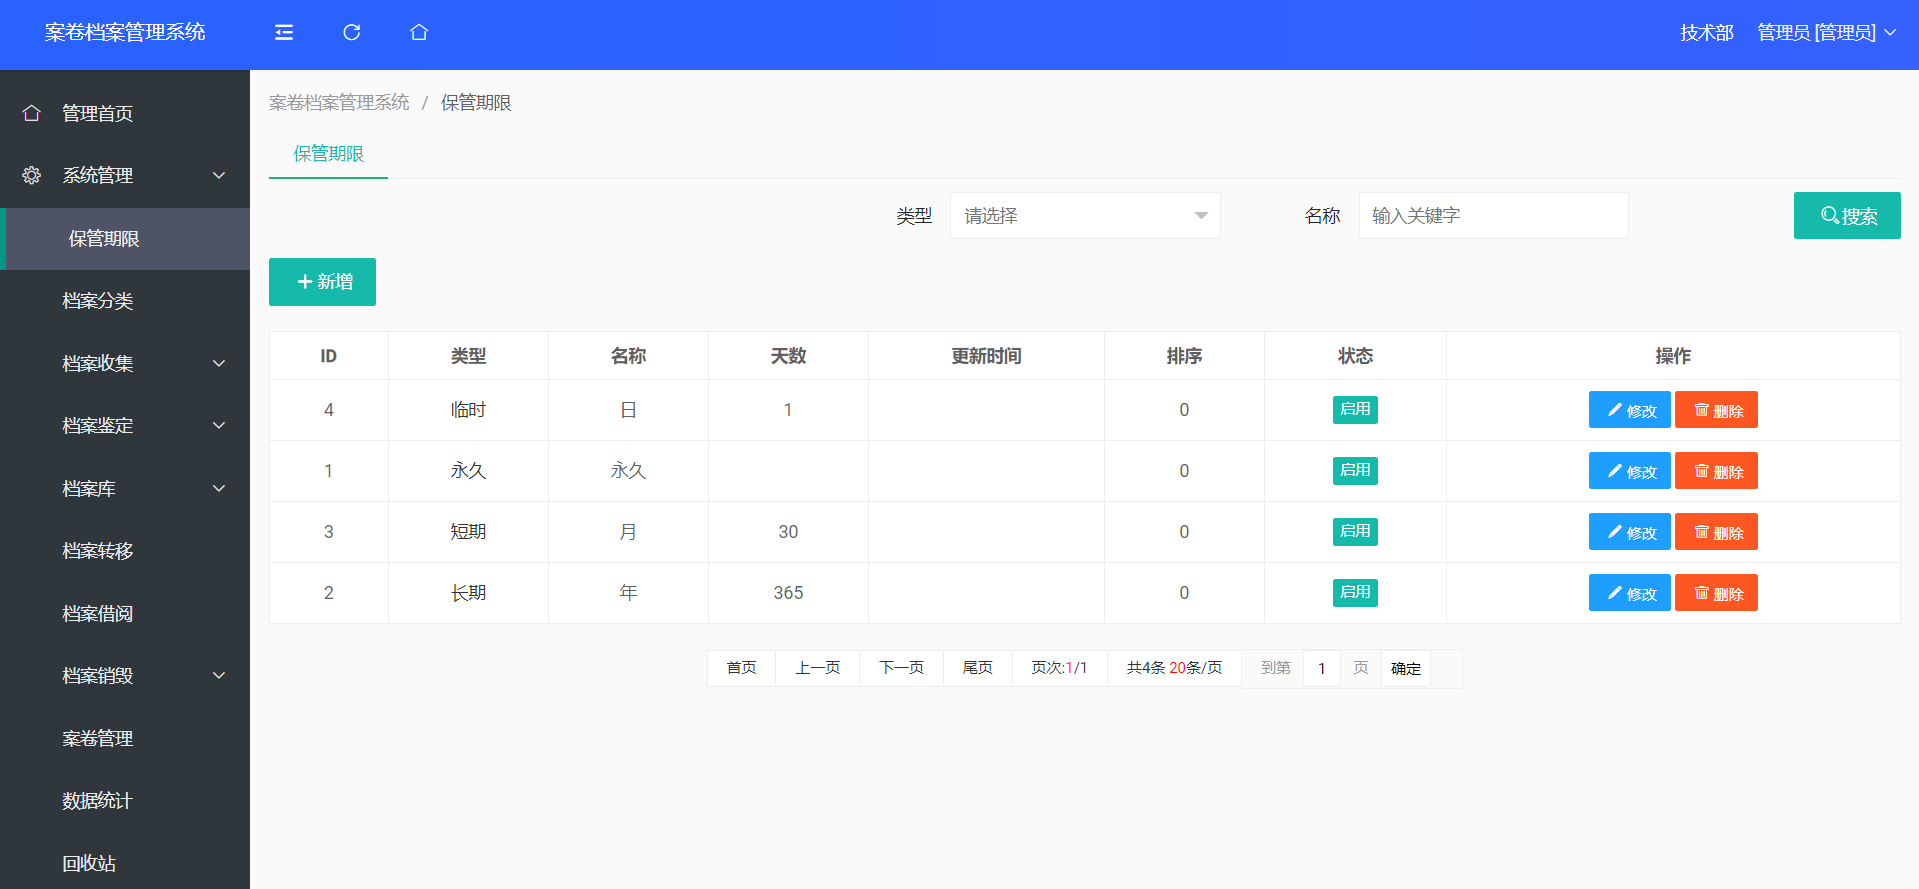Click the house icon beside 管理首页
Screen dimensions: 1919x889
(32, 113)
